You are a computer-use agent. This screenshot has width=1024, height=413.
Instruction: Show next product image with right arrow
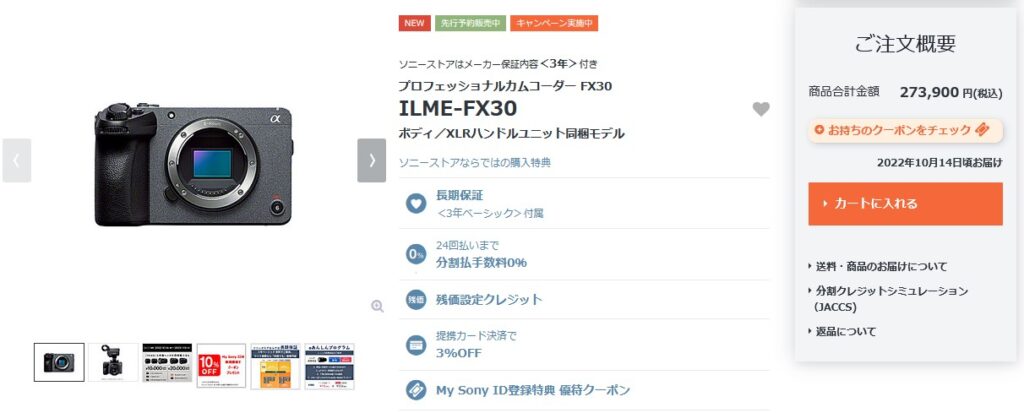coord(372,160)
